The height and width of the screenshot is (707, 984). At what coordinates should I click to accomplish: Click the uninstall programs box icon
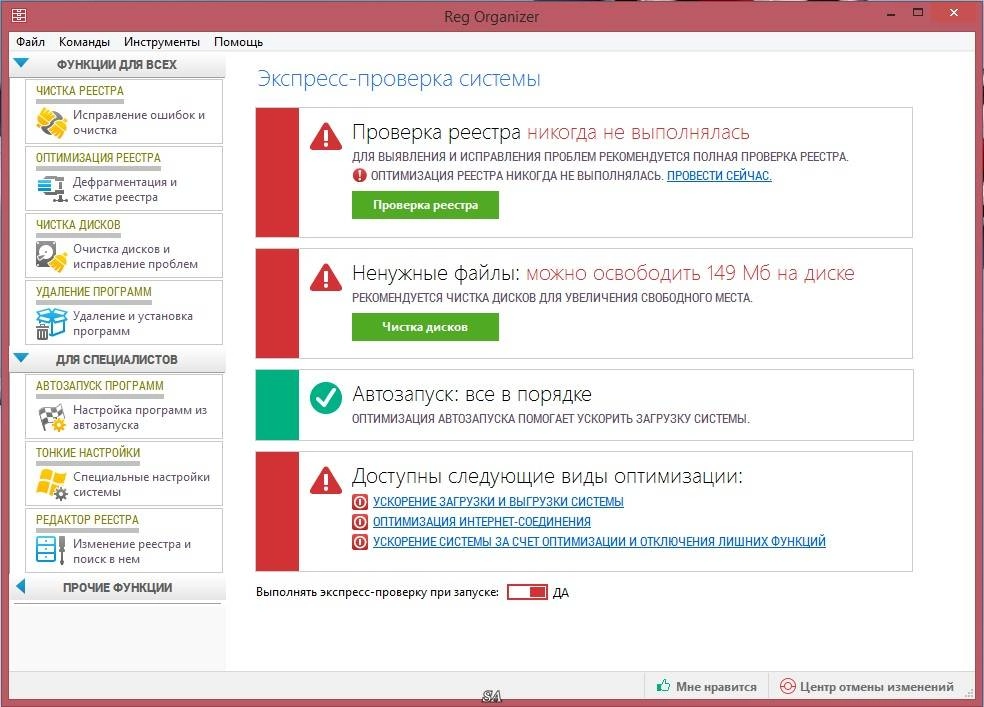[x=51, y=323]
